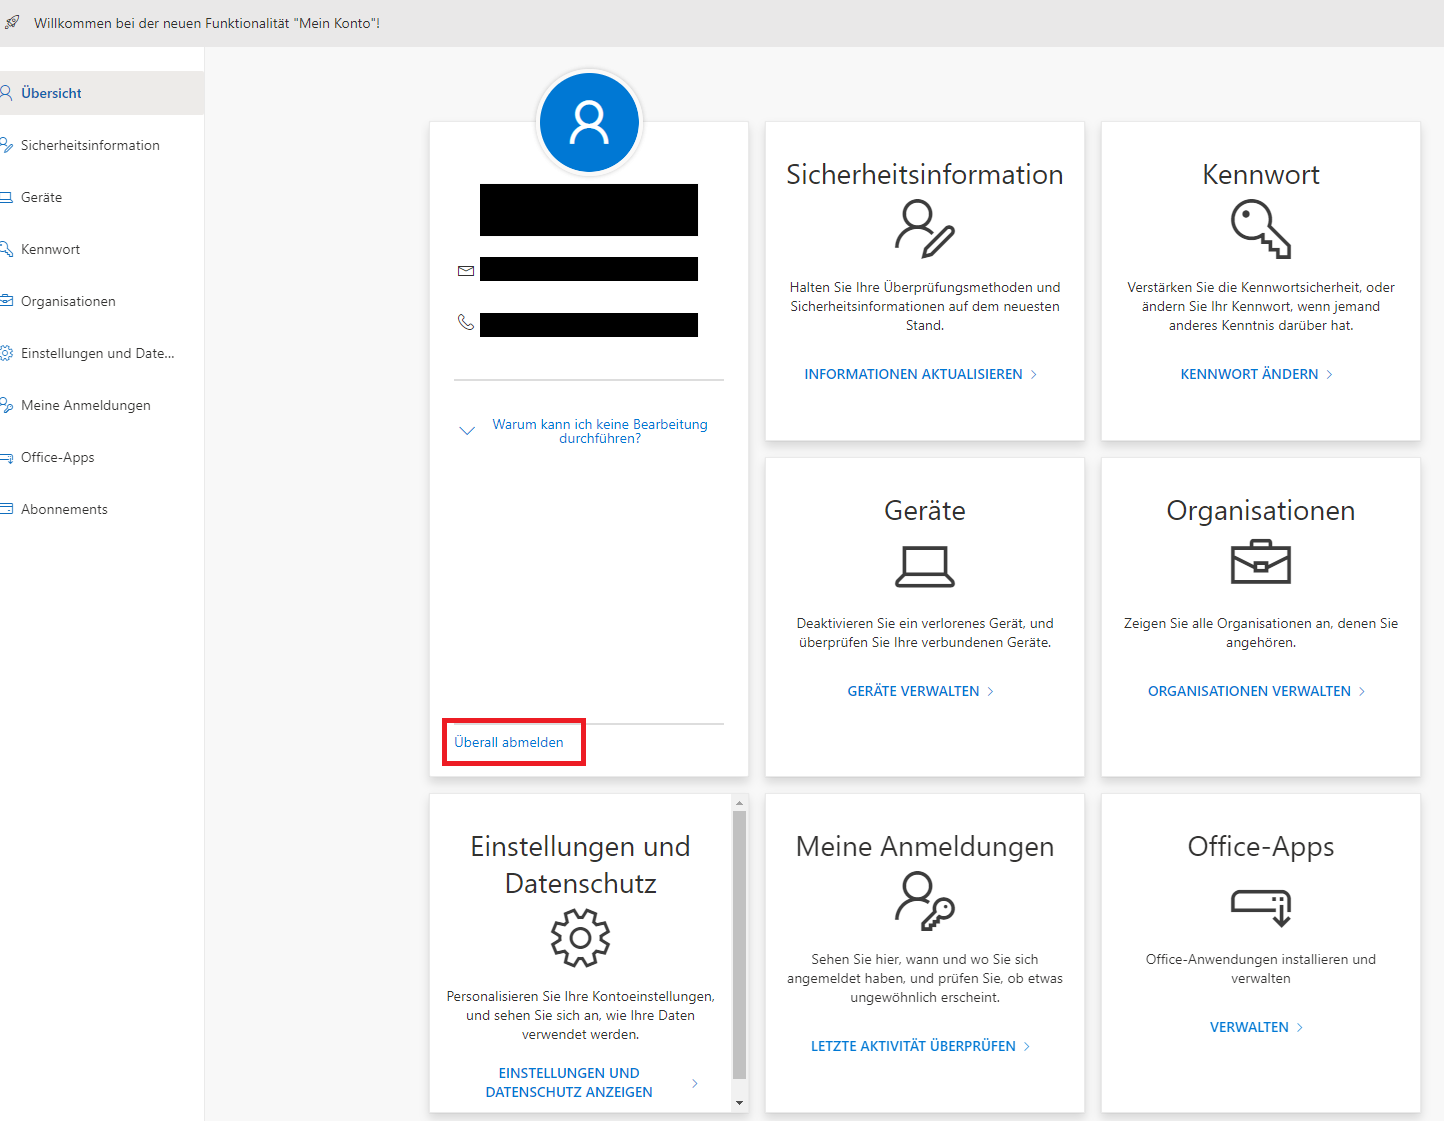Viewport: 1444px width, 1121px height.
Task: Select Kennwort in the sidebar
Action: 102,249
